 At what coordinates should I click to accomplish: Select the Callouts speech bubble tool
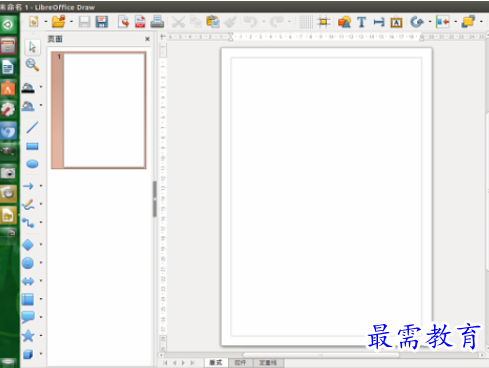tap(28, 317)
